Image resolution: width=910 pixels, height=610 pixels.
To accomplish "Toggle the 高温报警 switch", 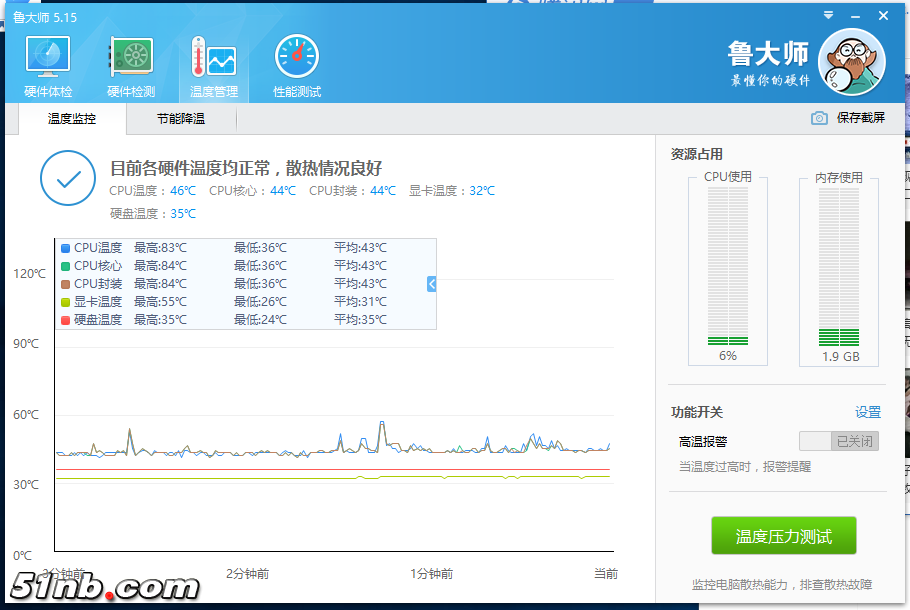I will pyautogui.click(x=838, y=441).
